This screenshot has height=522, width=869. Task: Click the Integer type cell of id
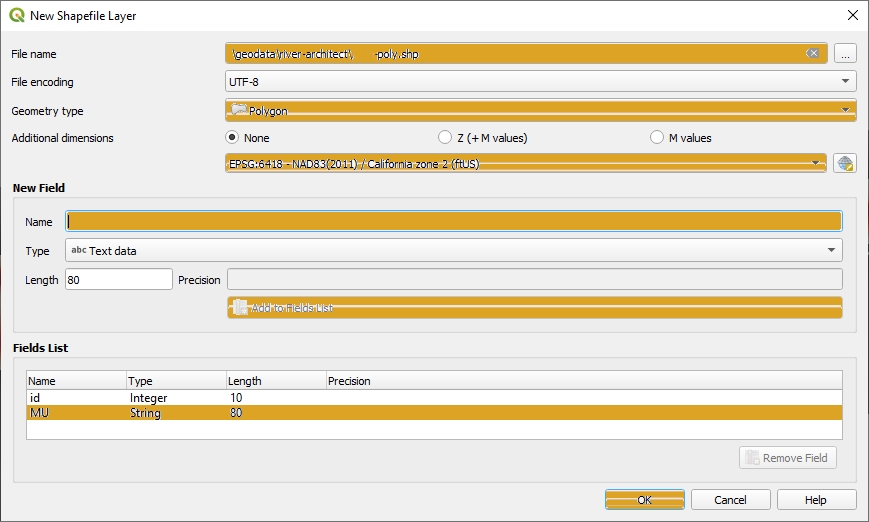149,397
